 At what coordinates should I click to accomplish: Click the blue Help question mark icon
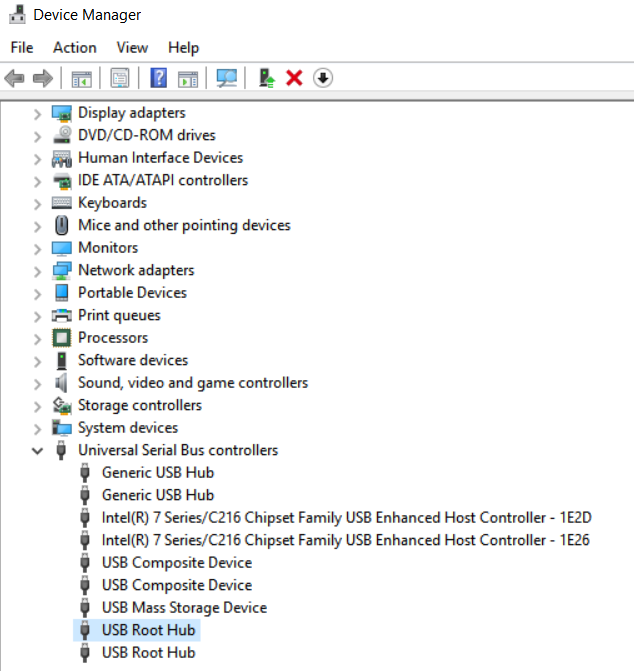pyautogui.click(x=158, y=78)
